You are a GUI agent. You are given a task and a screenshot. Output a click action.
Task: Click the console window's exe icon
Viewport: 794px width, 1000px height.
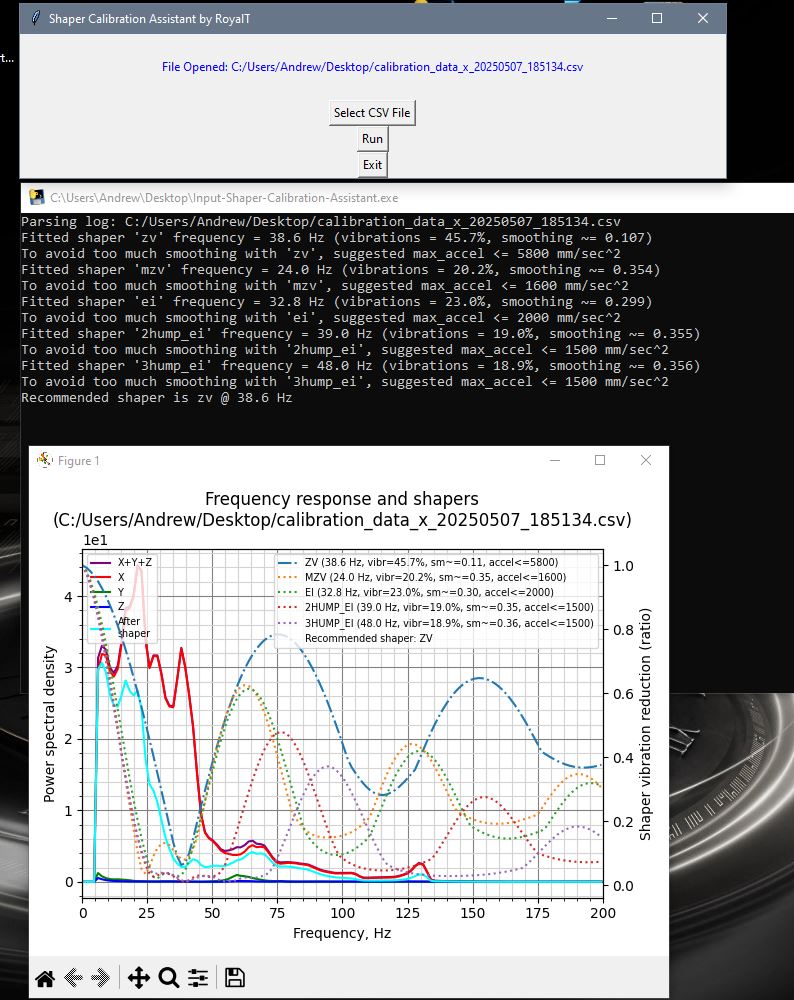point(37,197)
